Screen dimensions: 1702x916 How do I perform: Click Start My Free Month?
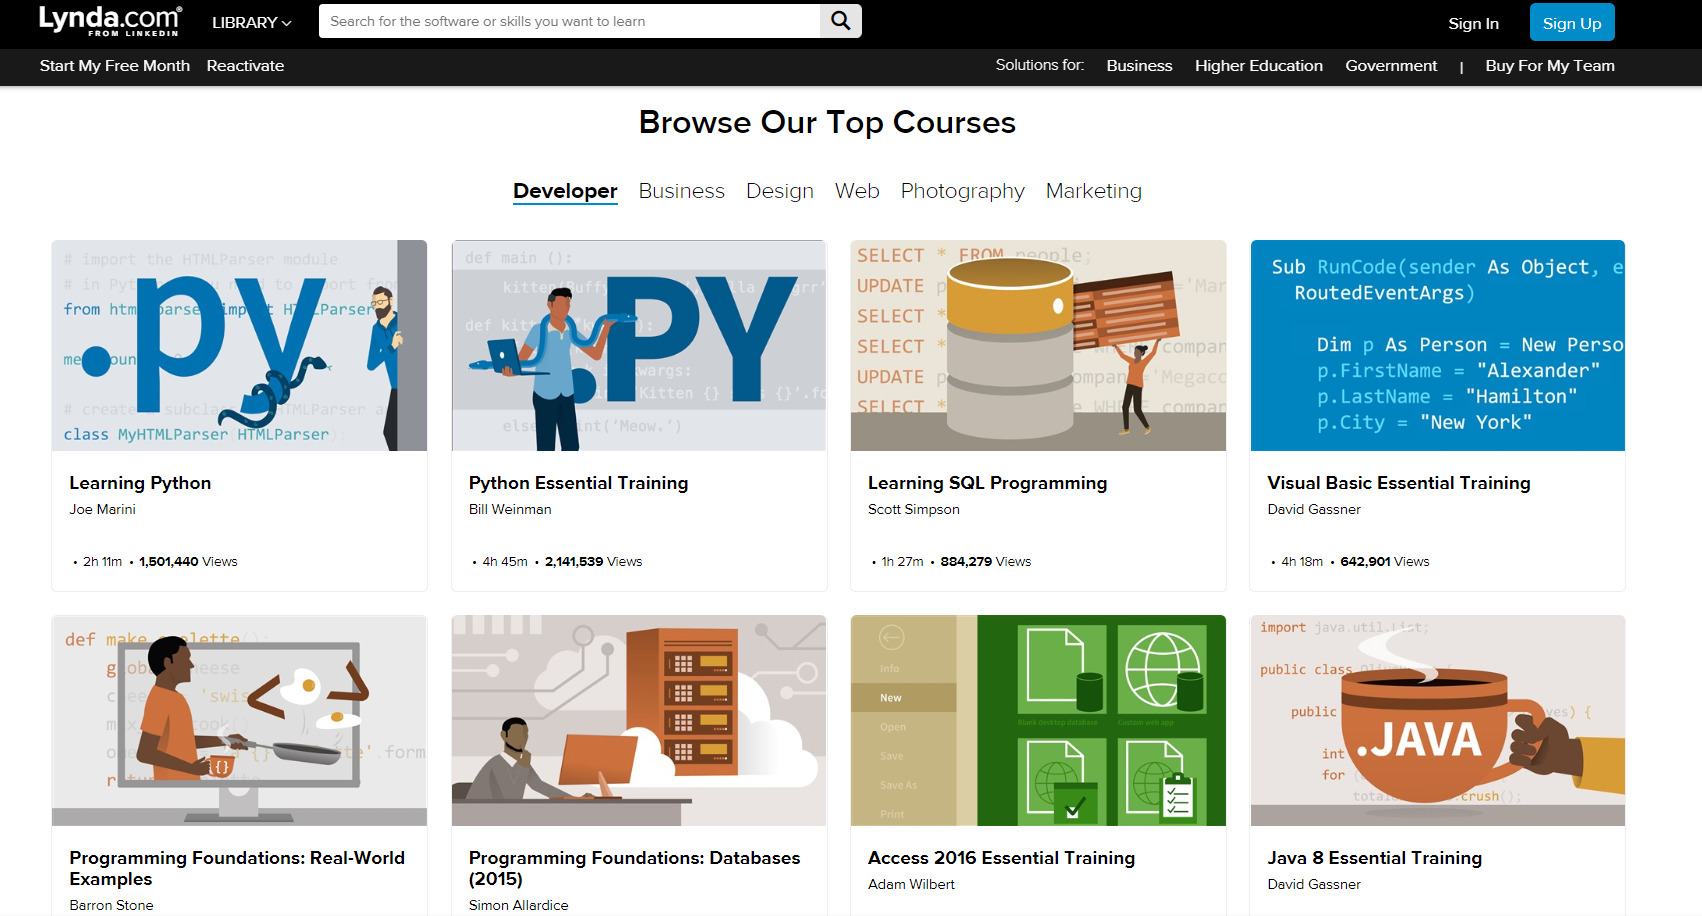coord(115,66)
